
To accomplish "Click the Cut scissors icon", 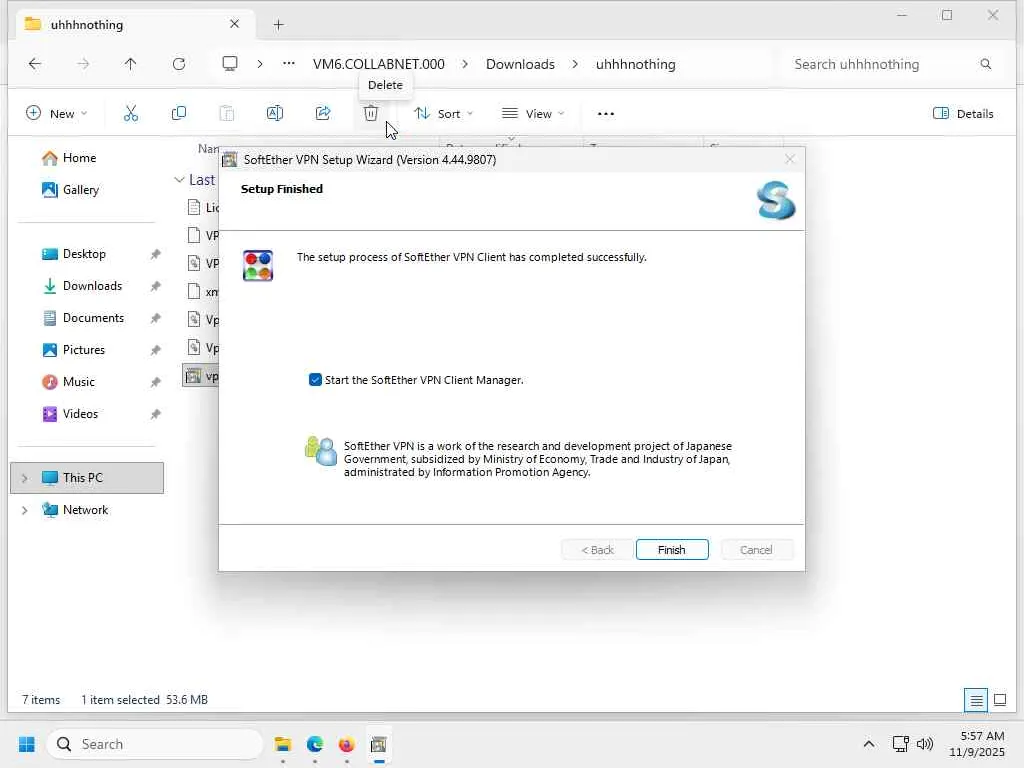I will coord(131,114).
